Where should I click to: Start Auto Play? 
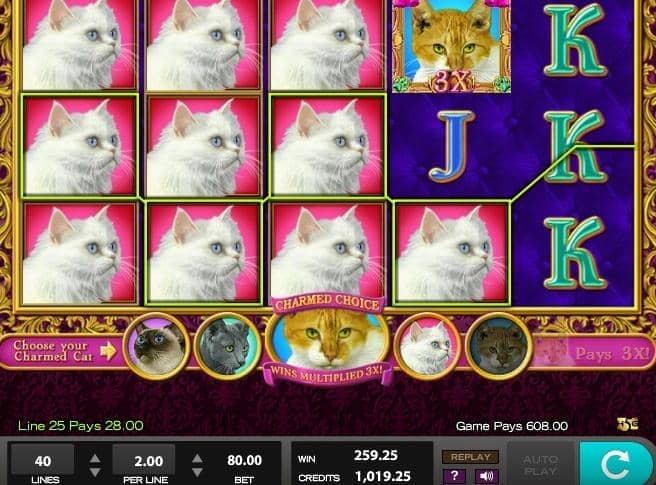coord(541,464)
